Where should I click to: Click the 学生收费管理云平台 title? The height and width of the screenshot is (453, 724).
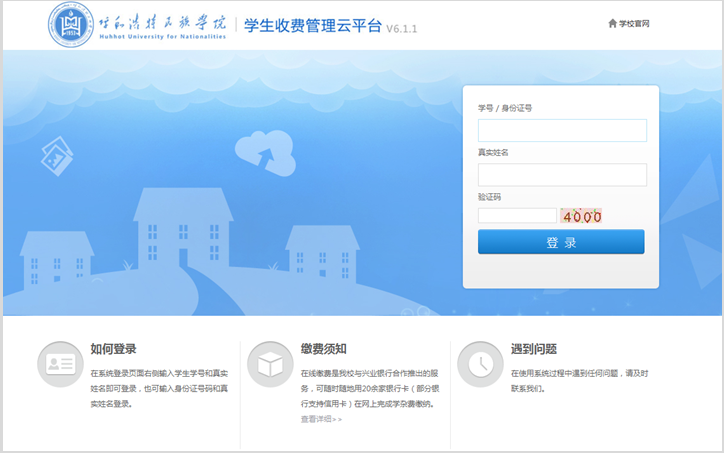(312, 26)
